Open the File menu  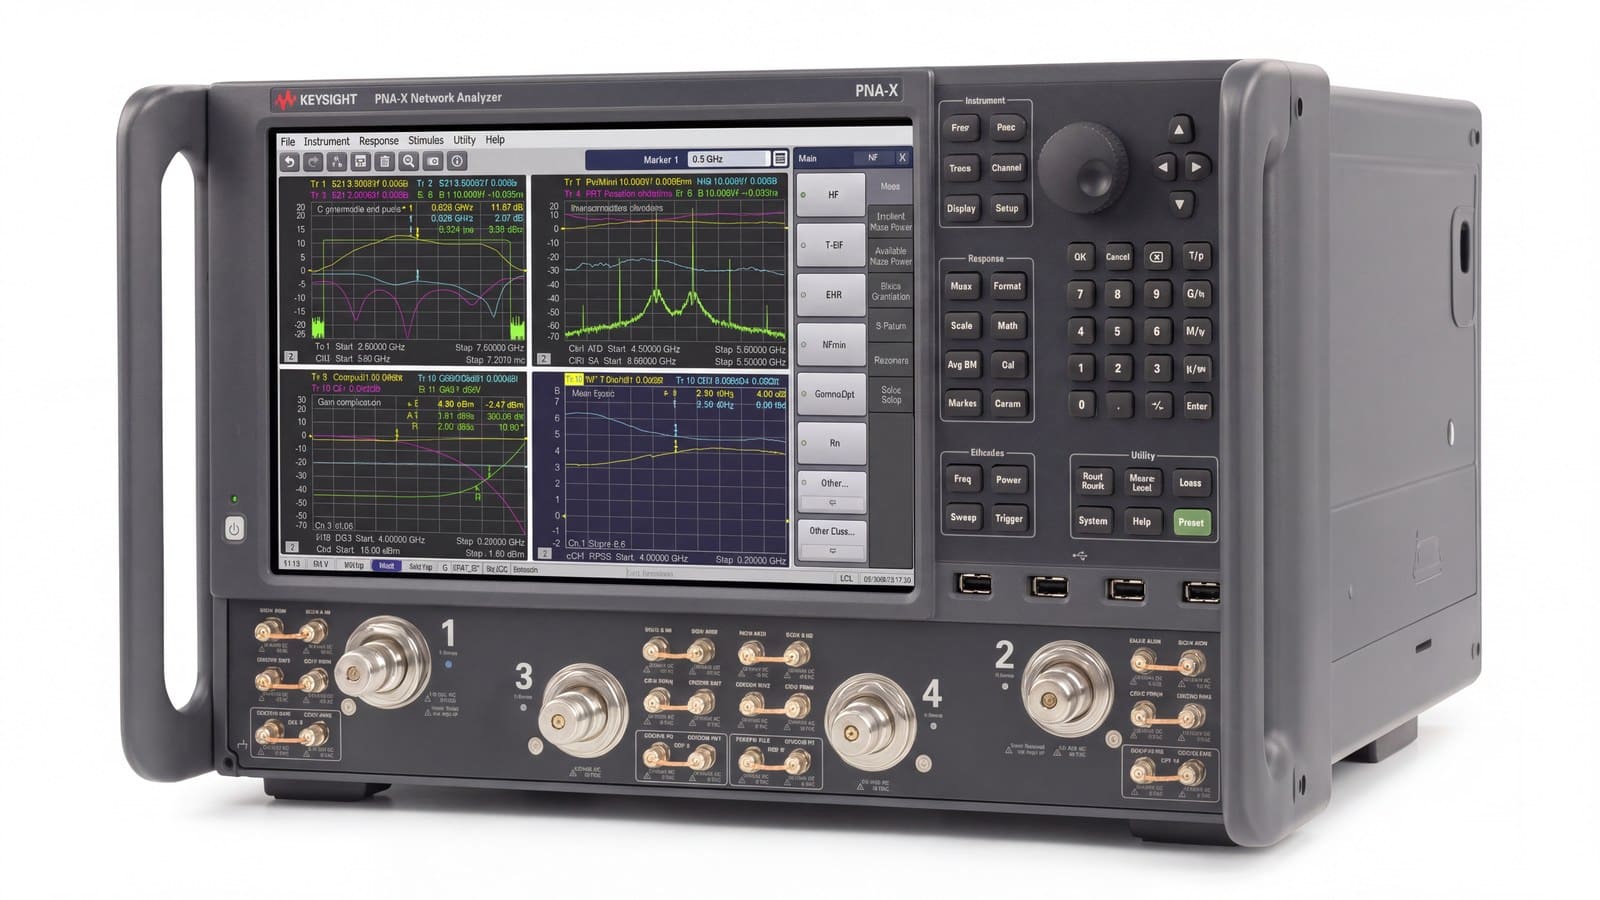point(288,142)
